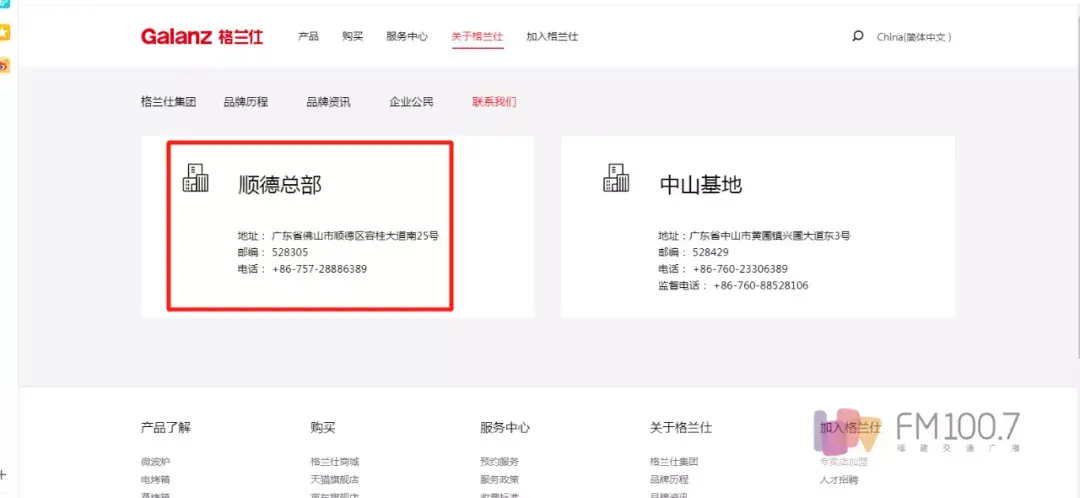This screenshot has height=498, width=1080.
Task: Open the 预约服务 footer link
Action: click(x=499, y=461)
